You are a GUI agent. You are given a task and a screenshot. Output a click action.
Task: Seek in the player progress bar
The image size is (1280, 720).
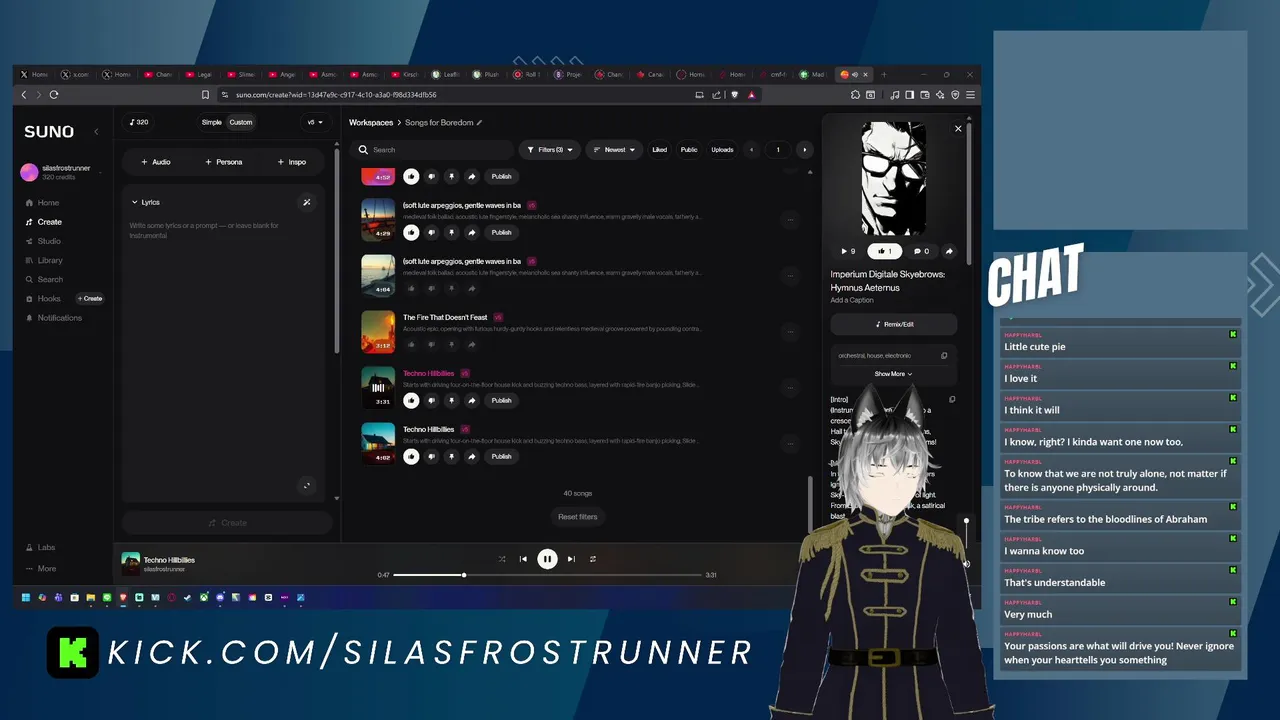click(x=547, y=575)
